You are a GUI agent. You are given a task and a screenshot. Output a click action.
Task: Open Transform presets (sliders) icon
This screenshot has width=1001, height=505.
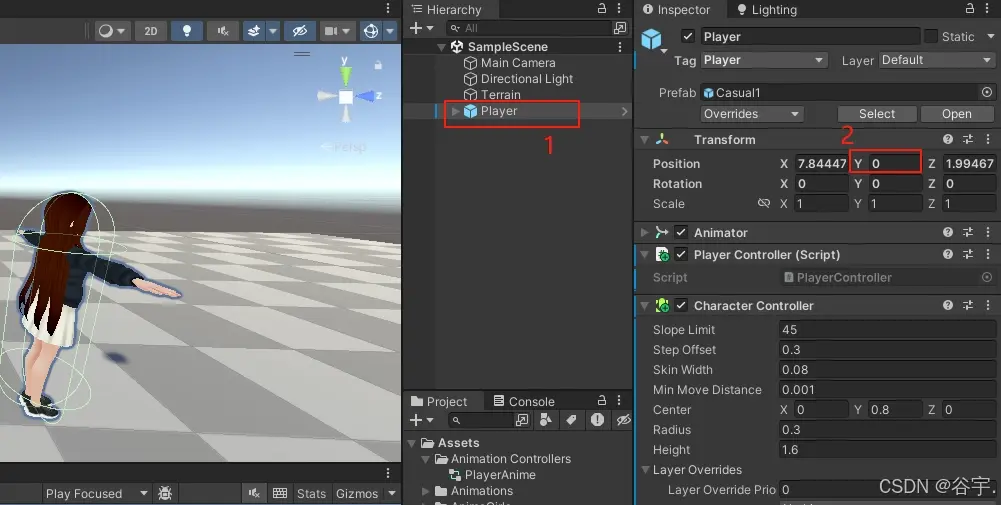[x=968, y=139]
